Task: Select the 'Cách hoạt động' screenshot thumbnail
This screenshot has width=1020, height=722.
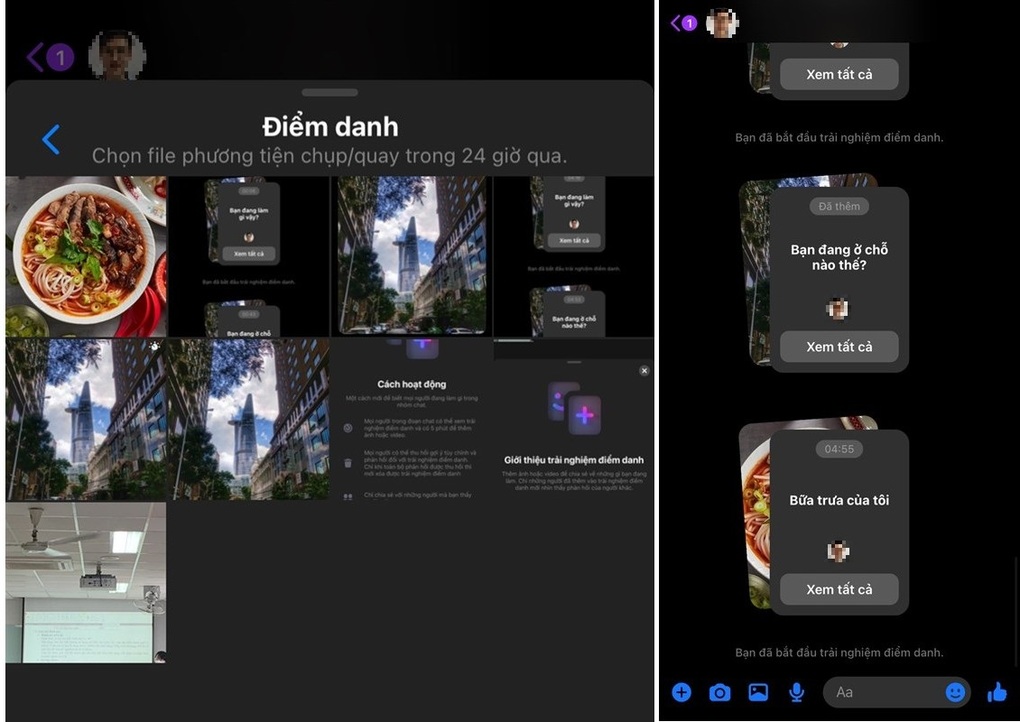Action: (411, 419)
